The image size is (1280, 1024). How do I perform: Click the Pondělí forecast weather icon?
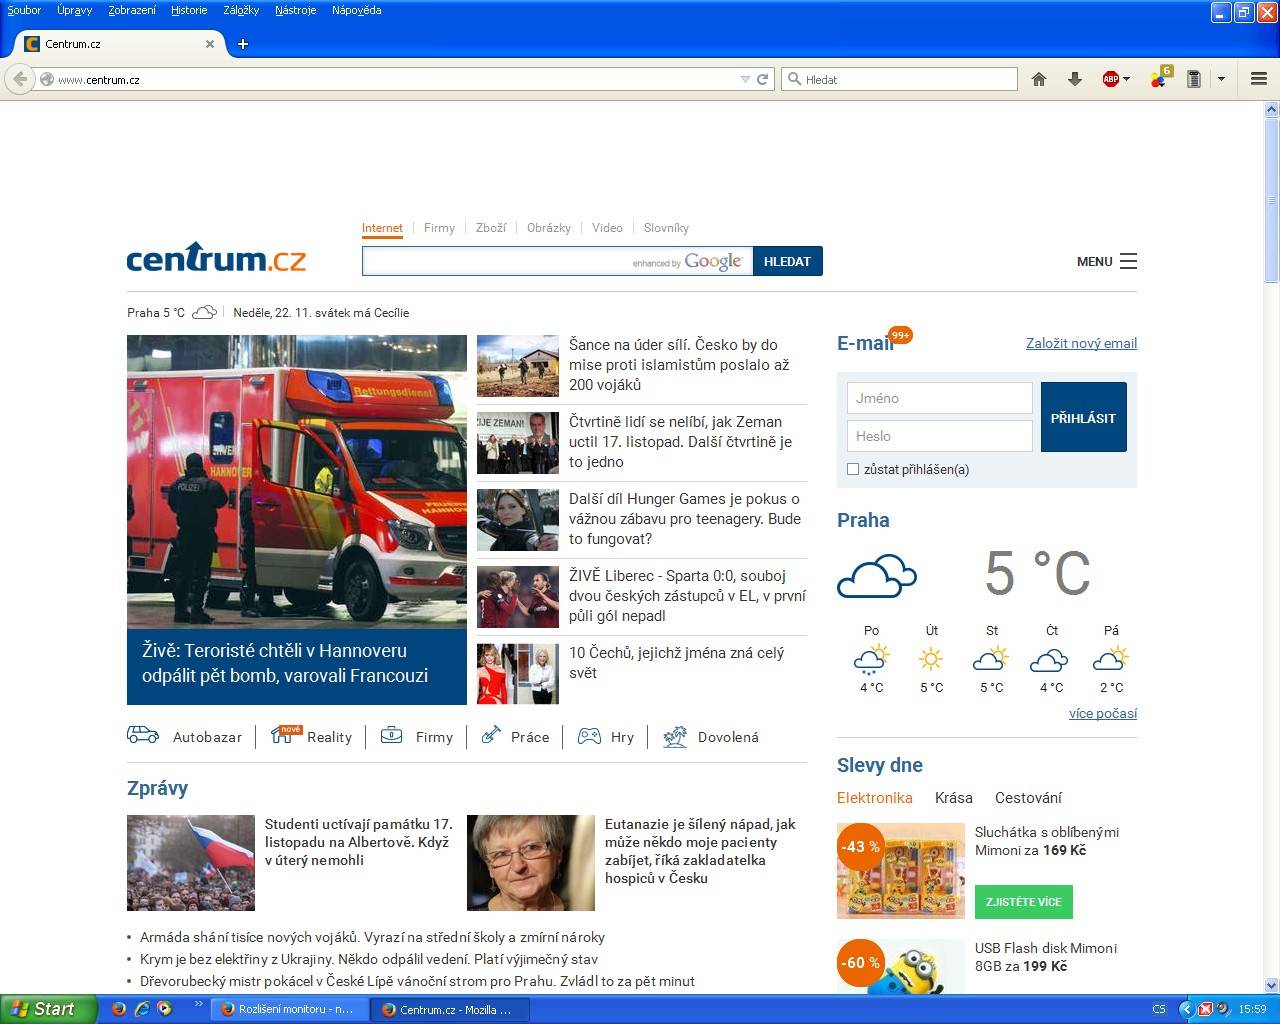[x=871, y=660]
